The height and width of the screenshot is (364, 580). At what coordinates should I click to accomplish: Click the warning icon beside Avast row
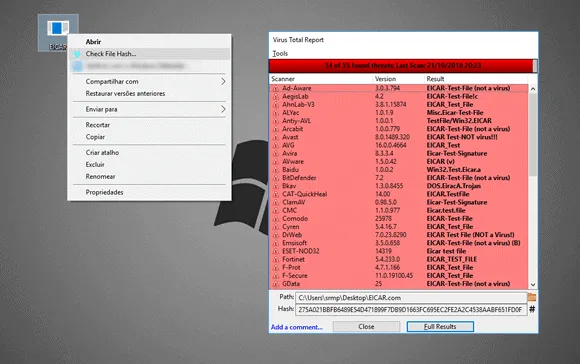[276, 137]
